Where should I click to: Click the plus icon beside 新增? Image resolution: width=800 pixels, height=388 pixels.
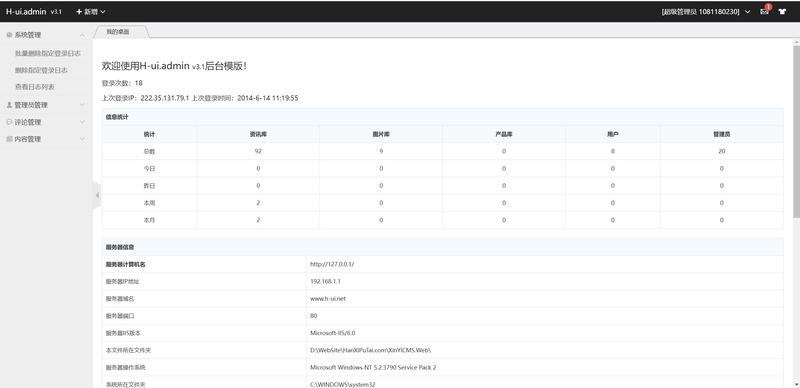pos(79,12)
